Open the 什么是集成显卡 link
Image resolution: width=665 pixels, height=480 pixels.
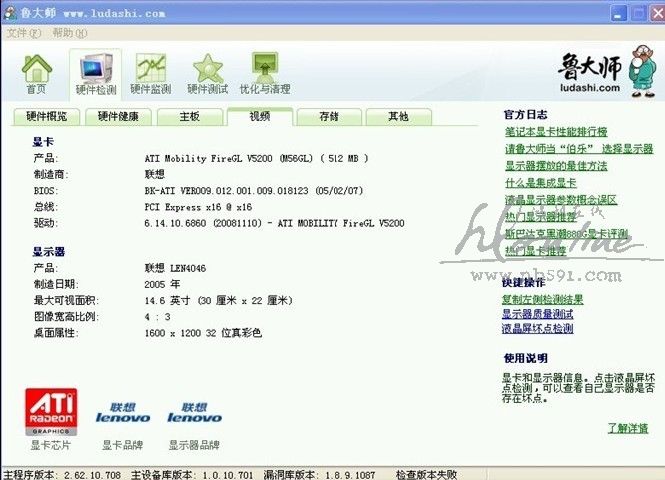(x=541, y=183)
